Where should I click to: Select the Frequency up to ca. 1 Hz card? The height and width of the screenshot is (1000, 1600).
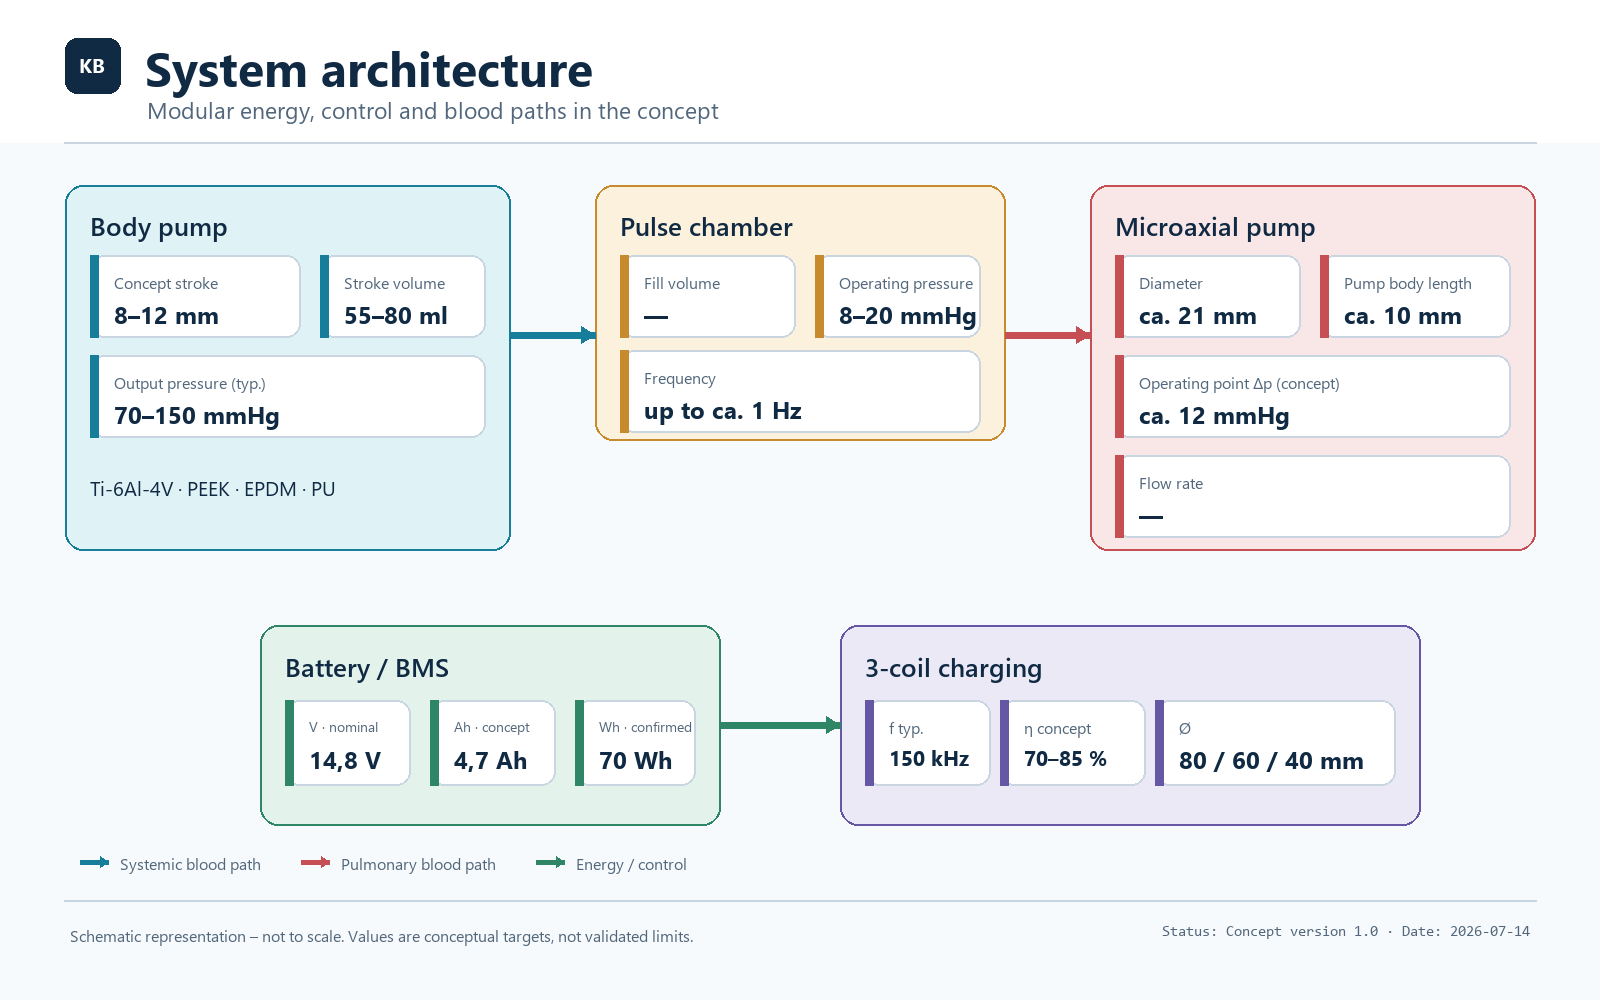(x=800, y=392)
